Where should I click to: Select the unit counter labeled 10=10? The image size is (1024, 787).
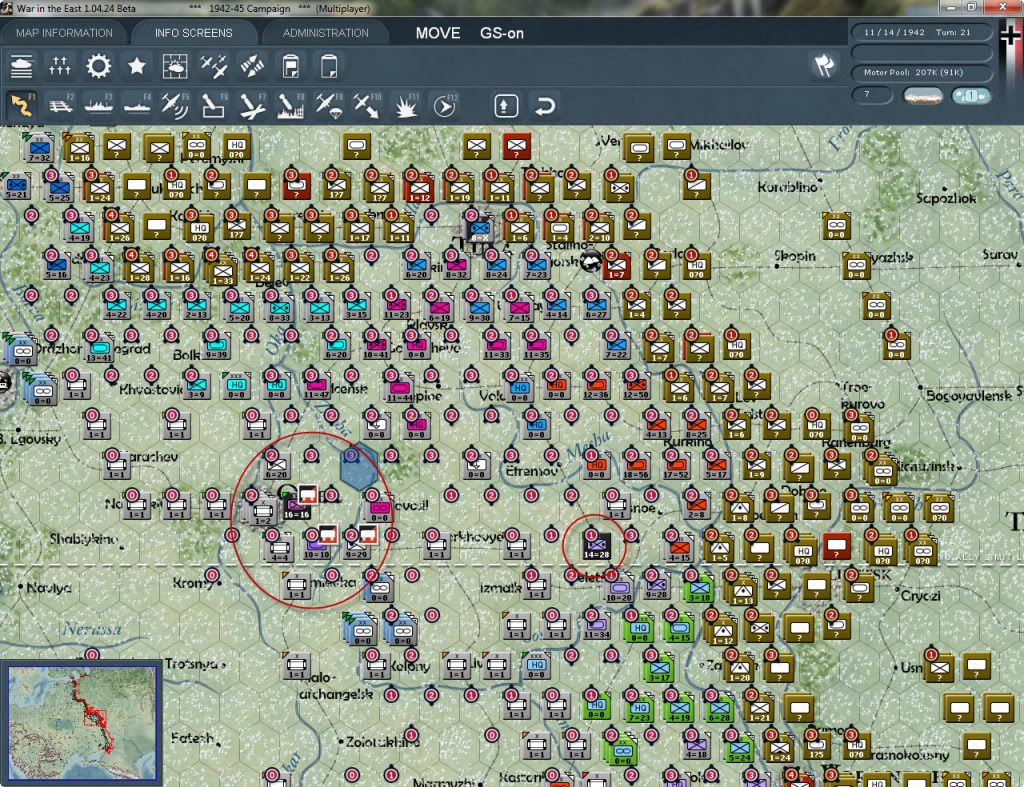(316, 546)
